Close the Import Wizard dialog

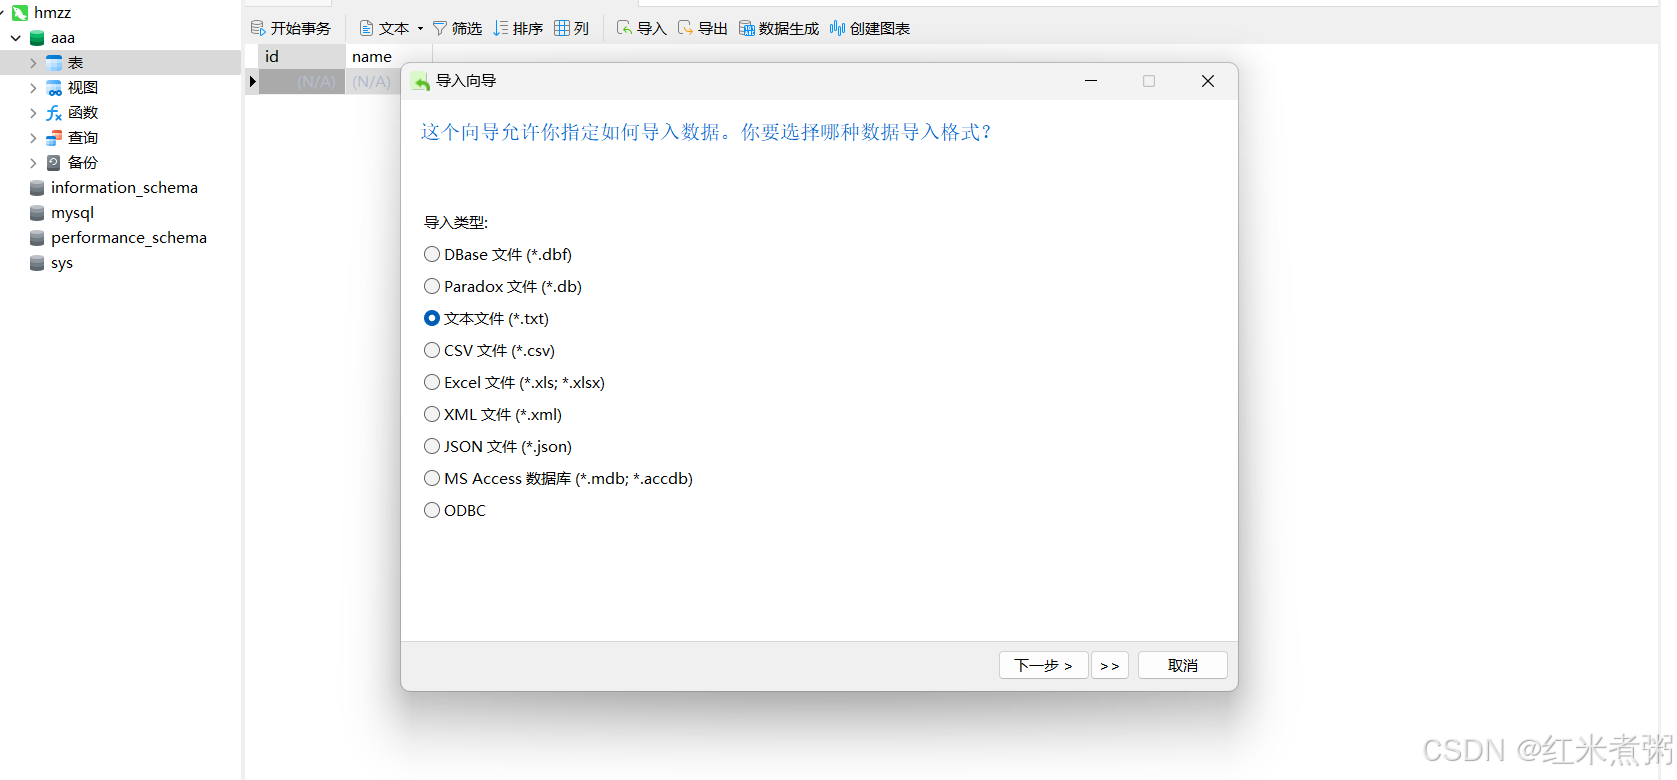1208,81
